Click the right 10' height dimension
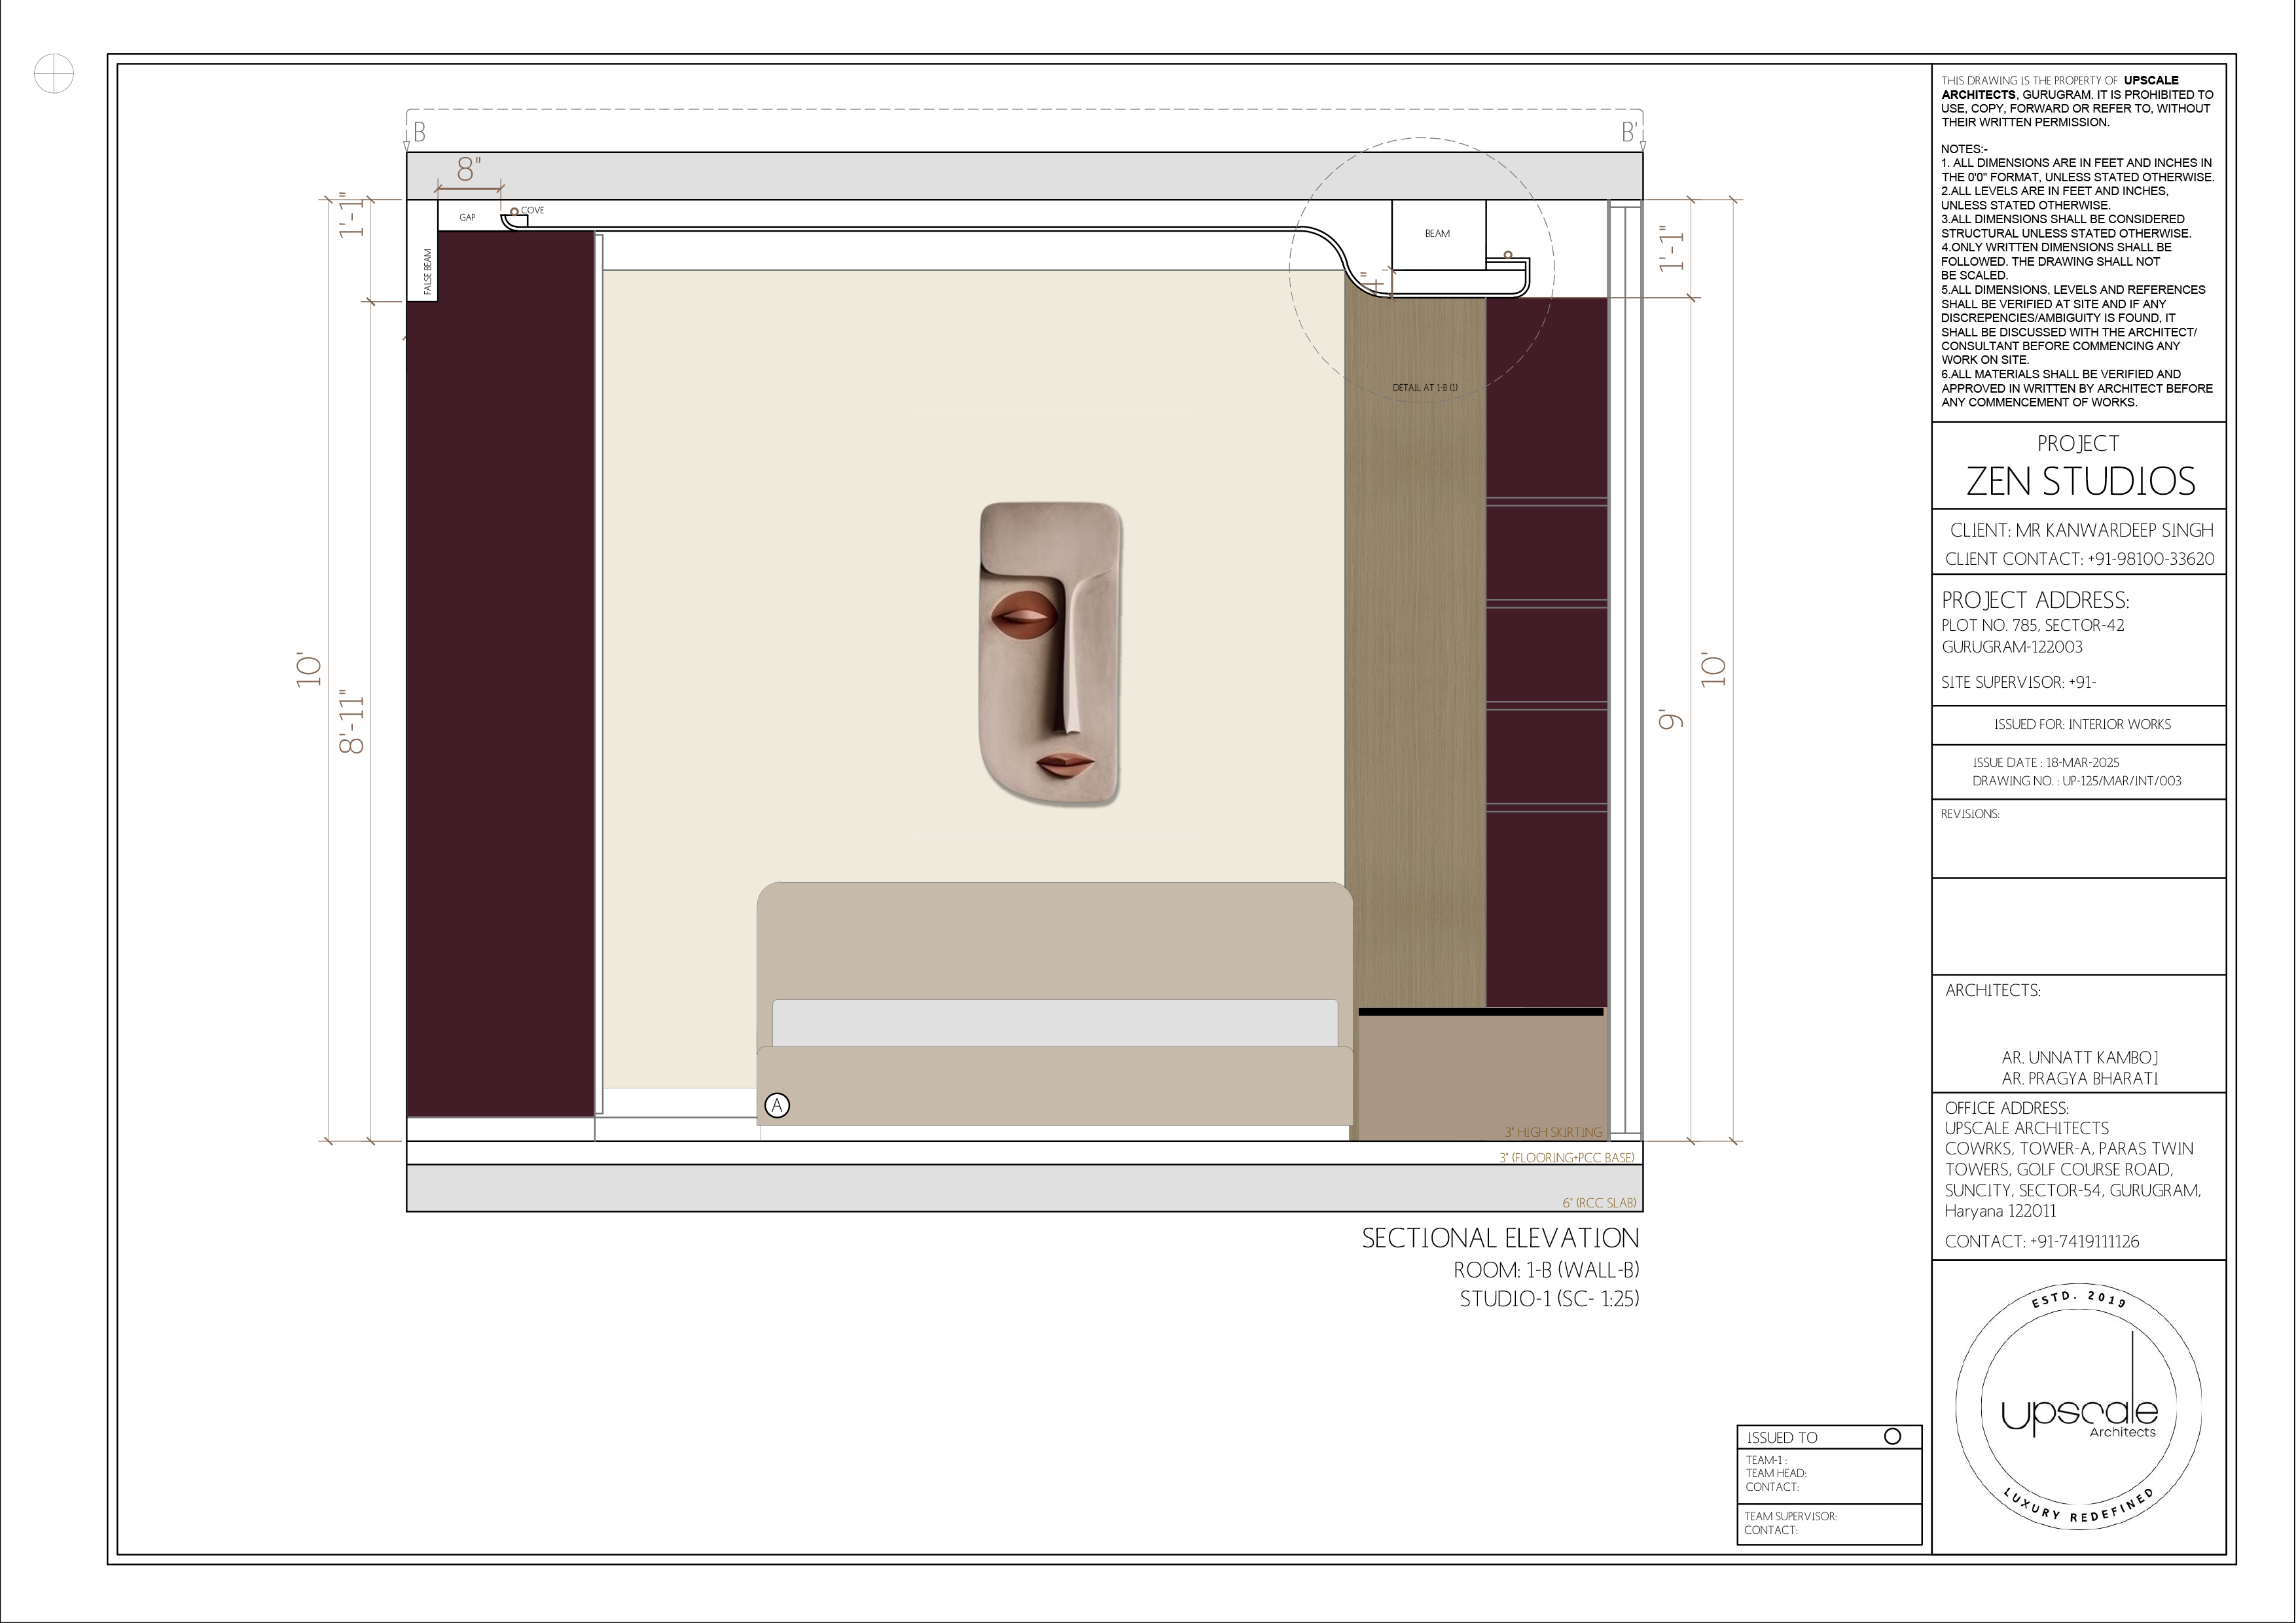This screenshot has height=1623, width=2296. pyautogui.click(x=1714, y=670)
